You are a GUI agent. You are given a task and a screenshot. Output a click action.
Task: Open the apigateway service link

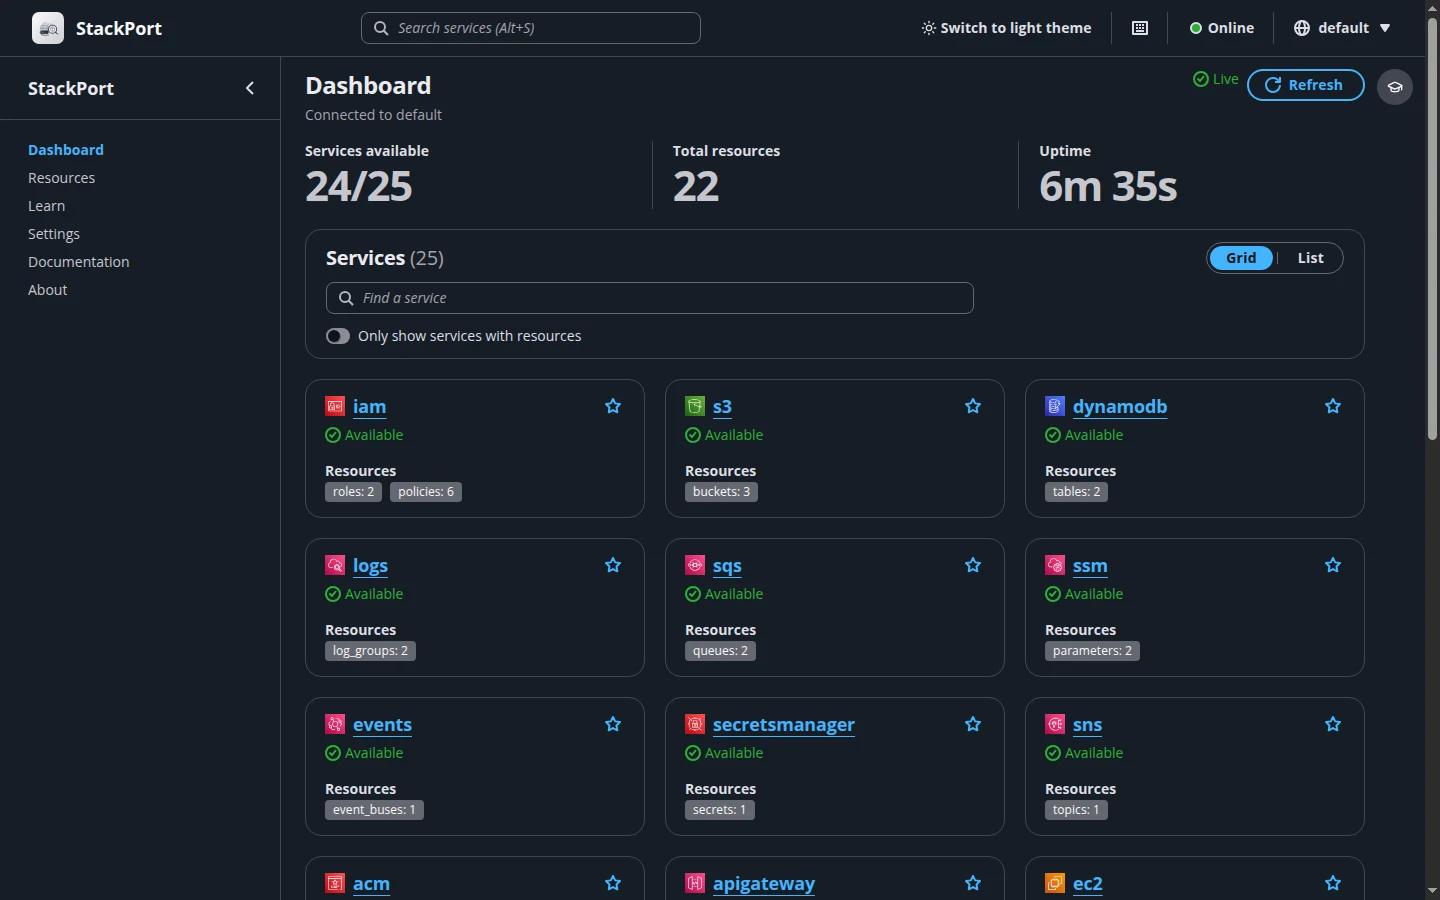tap(764, 884)
